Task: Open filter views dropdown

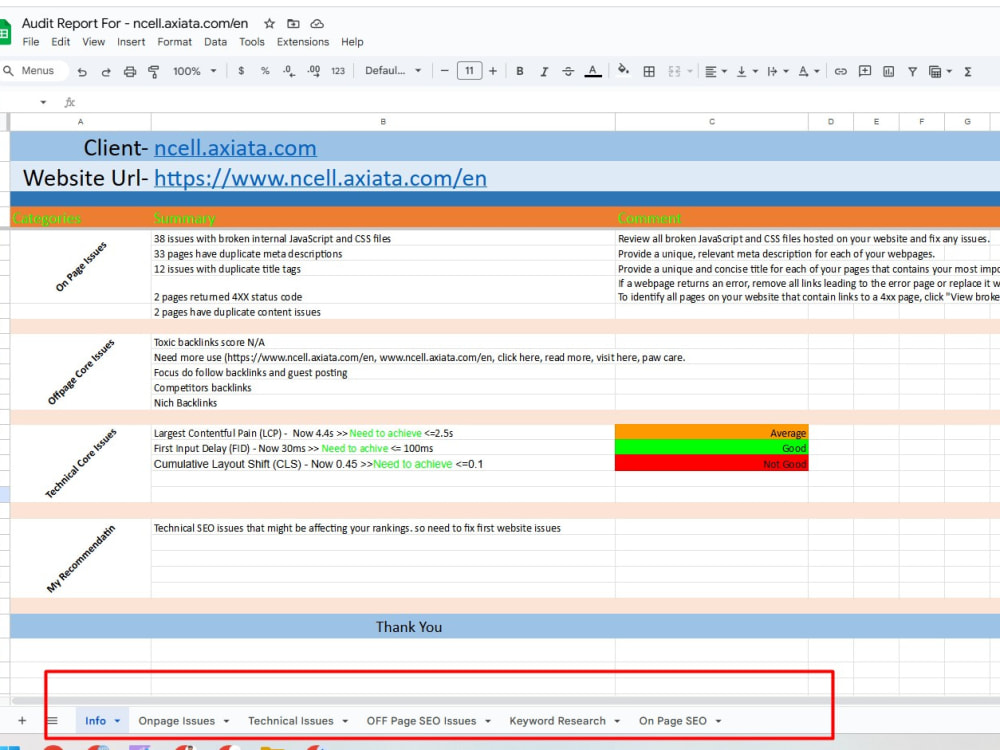Action: pos(940,71)
